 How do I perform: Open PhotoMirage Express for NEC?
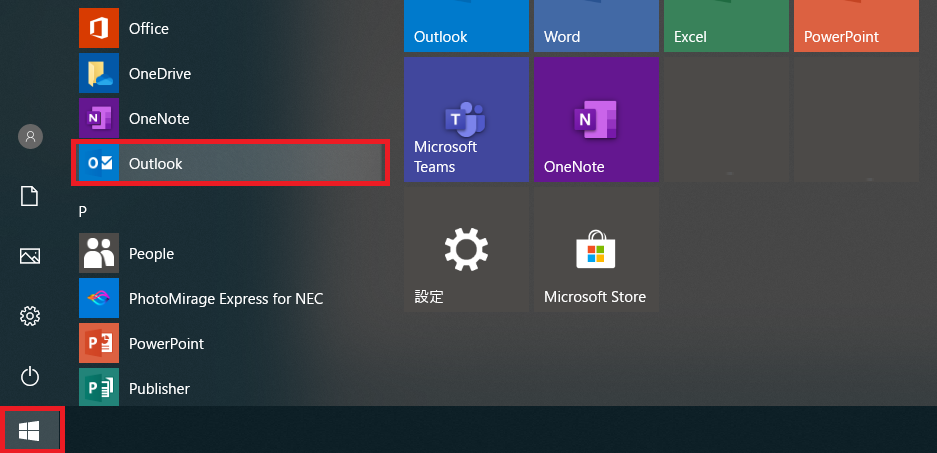click(230, 298)
